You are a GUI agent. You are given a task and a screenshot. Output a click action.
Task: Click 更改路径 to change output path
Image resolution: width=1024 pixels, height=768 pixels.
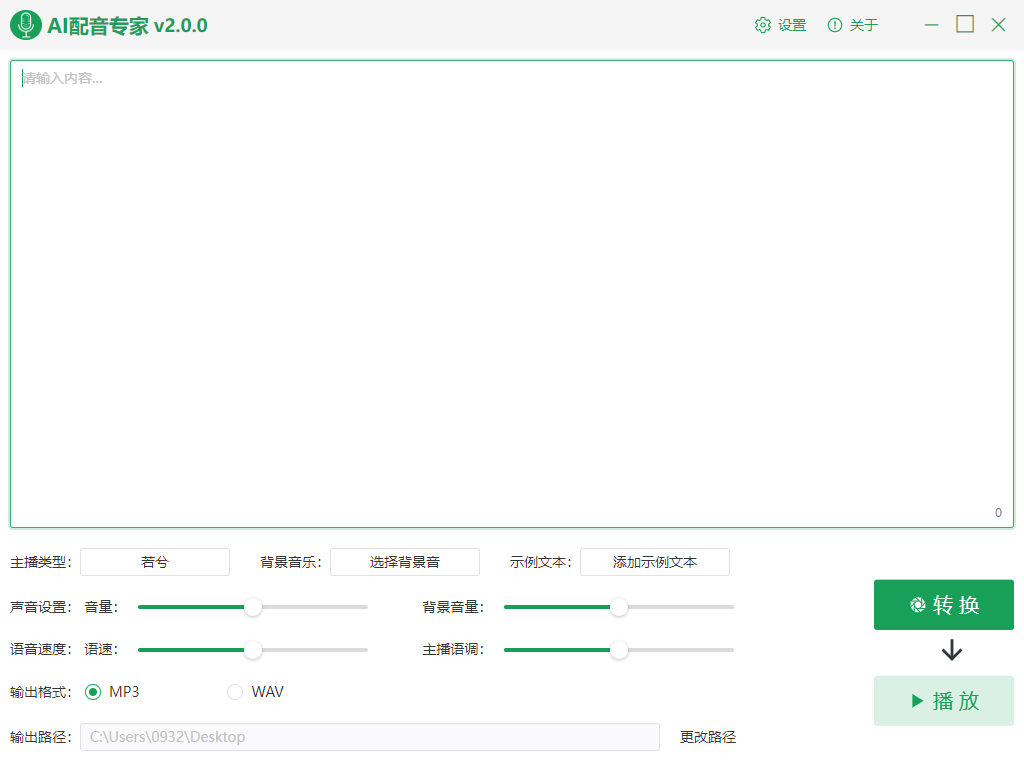pos(708,737)
